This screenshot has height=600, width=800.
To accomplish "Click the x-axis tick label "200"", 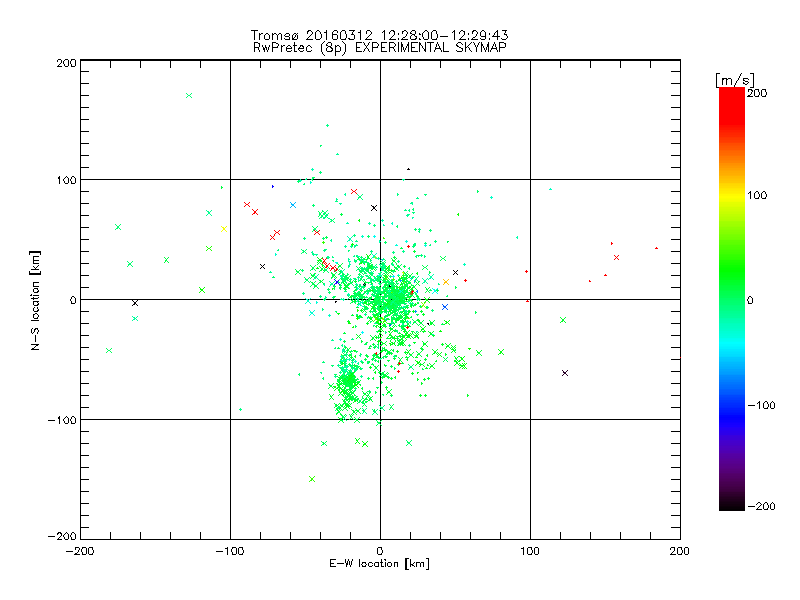I will pos(680,551).
